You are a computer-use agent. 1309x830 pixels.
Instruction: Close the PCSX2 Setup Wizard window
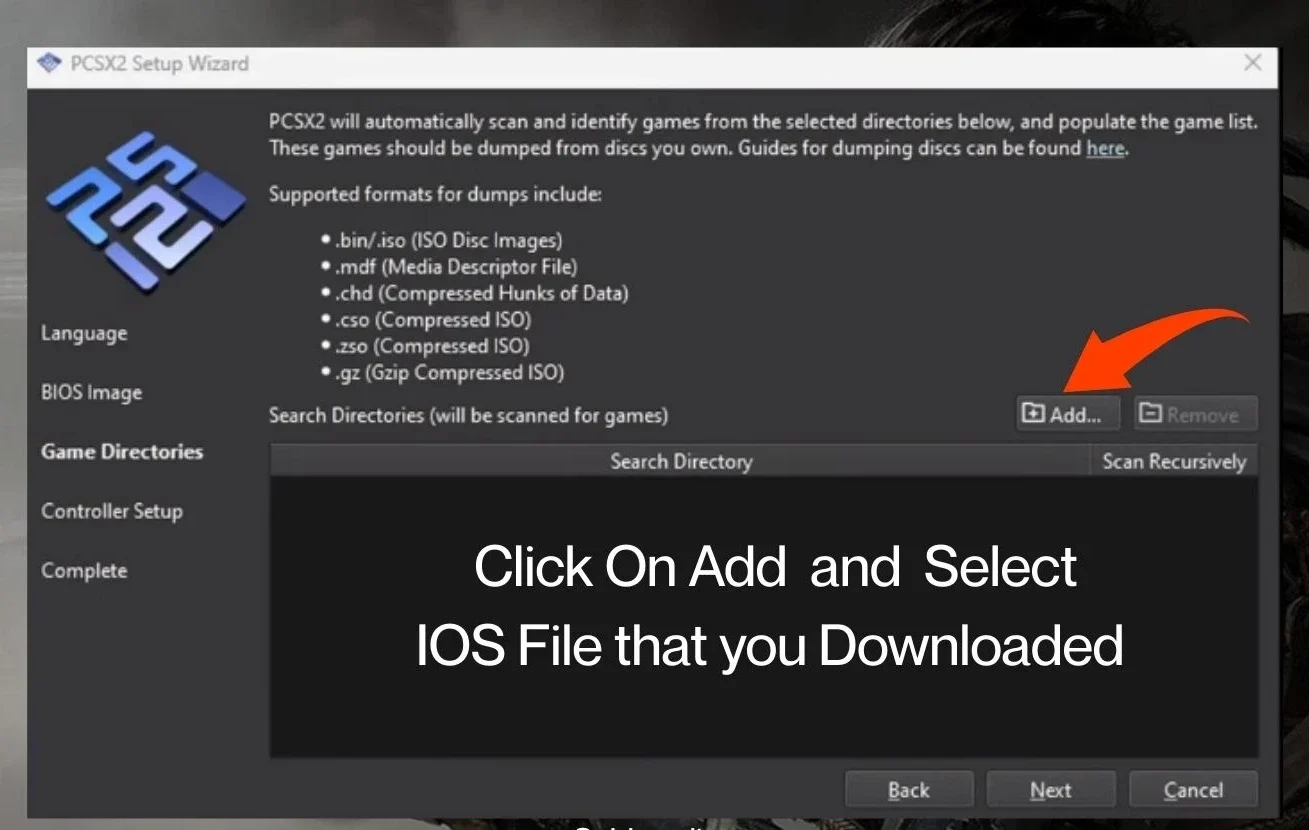pyautogui.click(x=1252, y=63)
